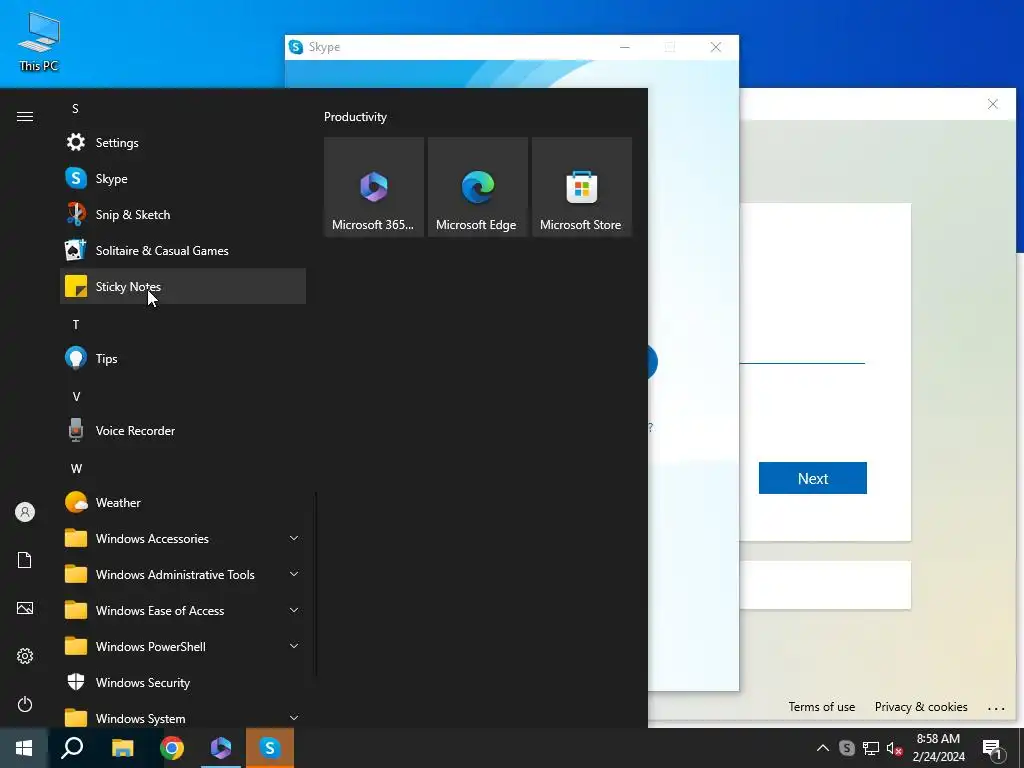Jump to letter T section header
1024x768 pixels.
(76, 325)
